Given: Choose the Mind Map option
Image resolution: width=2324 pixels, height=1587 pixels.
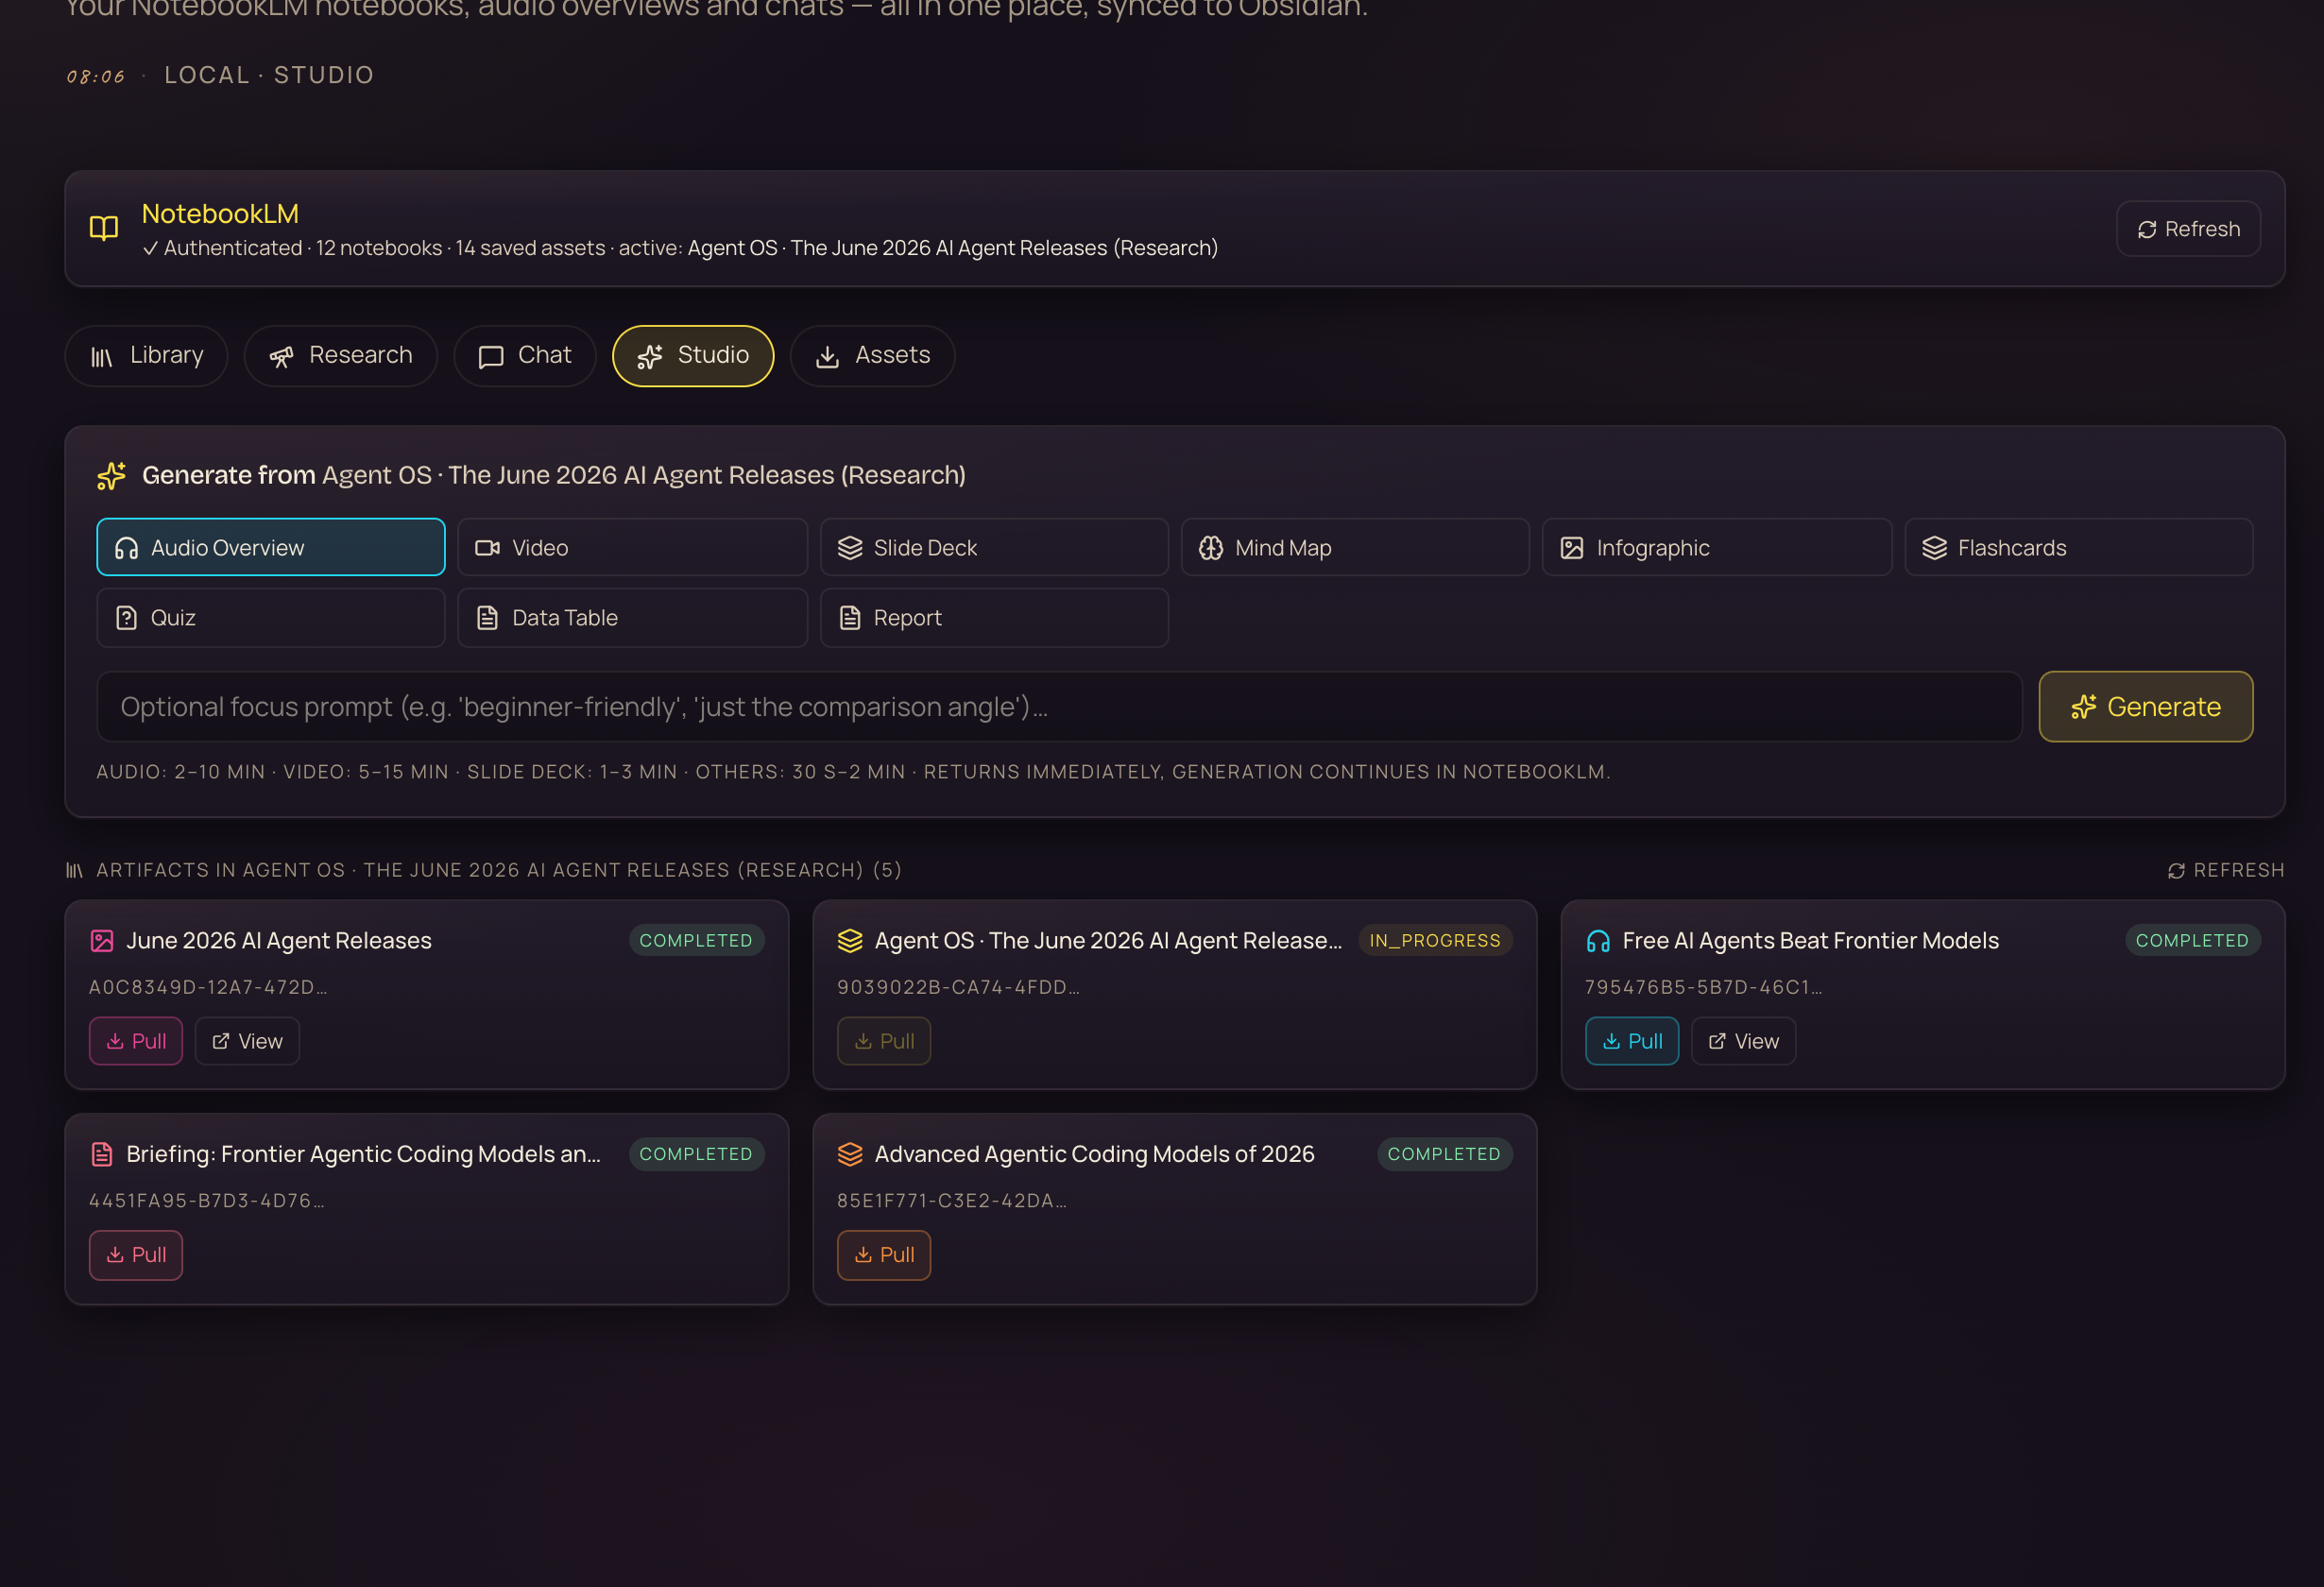Looking at the screenshot, I should pos(1355,547).
